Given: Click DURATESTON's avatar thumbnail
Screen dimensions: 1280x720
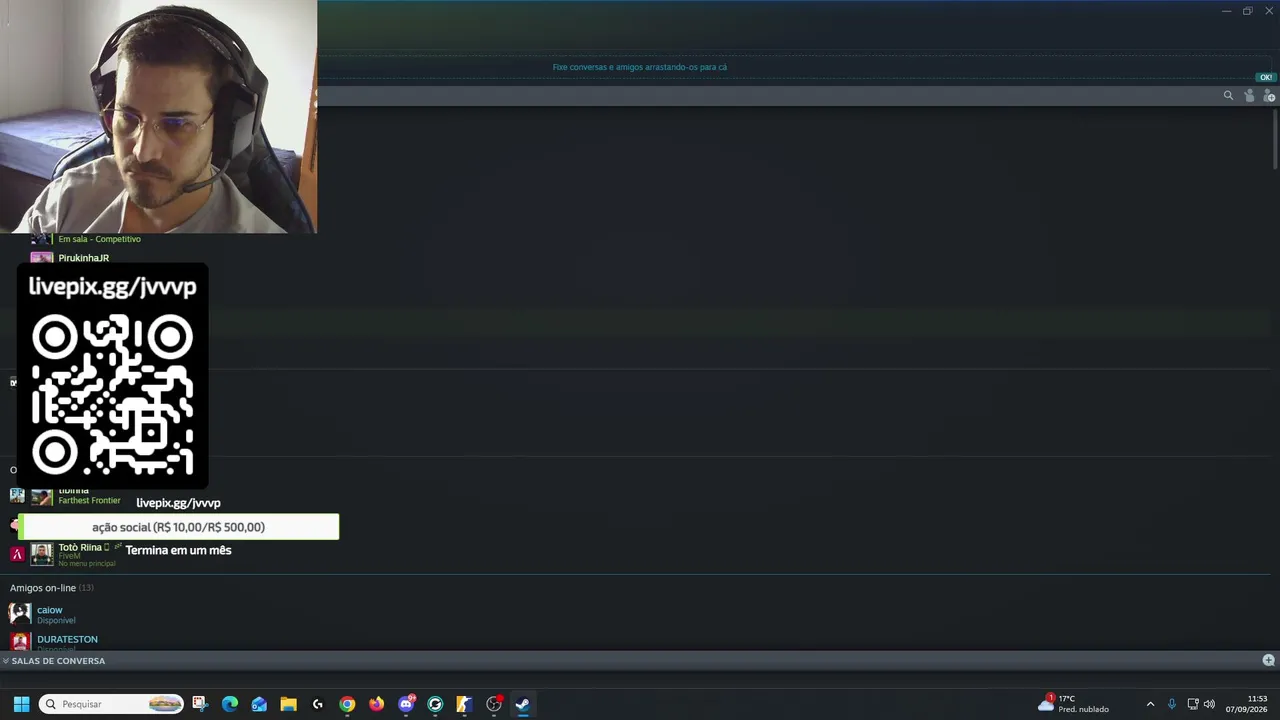Looking at the screenshot, I should [x=20, y=641].
